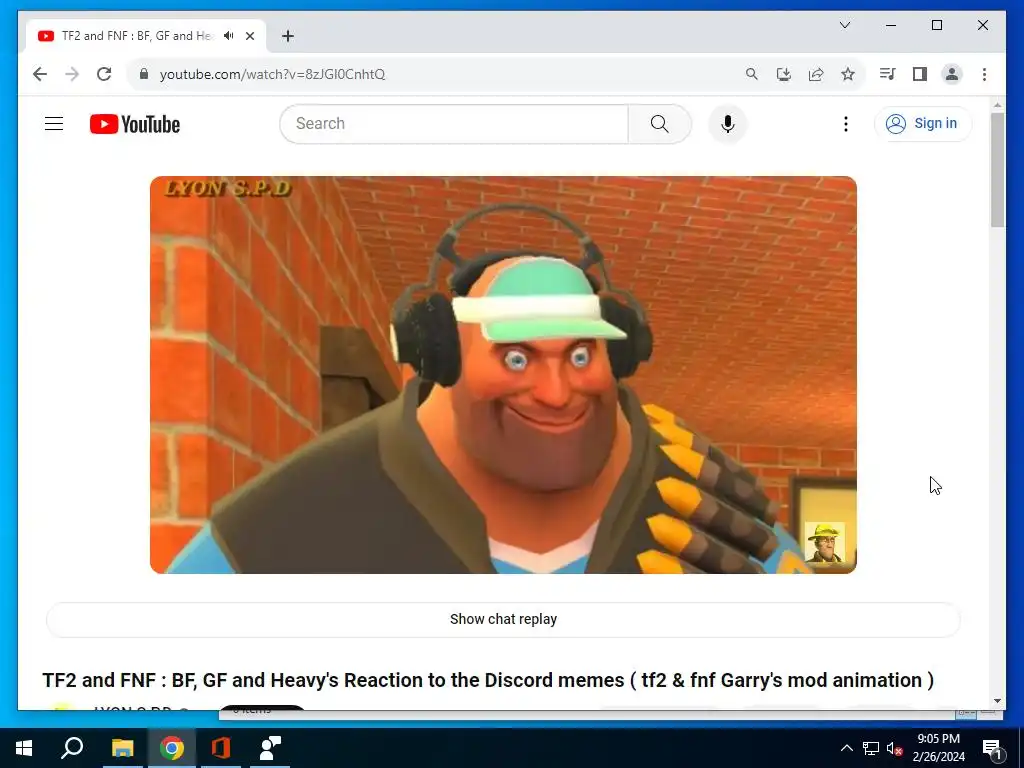Viewport: 1024px width, 768px height.
Task: Click the muted volume tray icon
Action: click(895, 748)
